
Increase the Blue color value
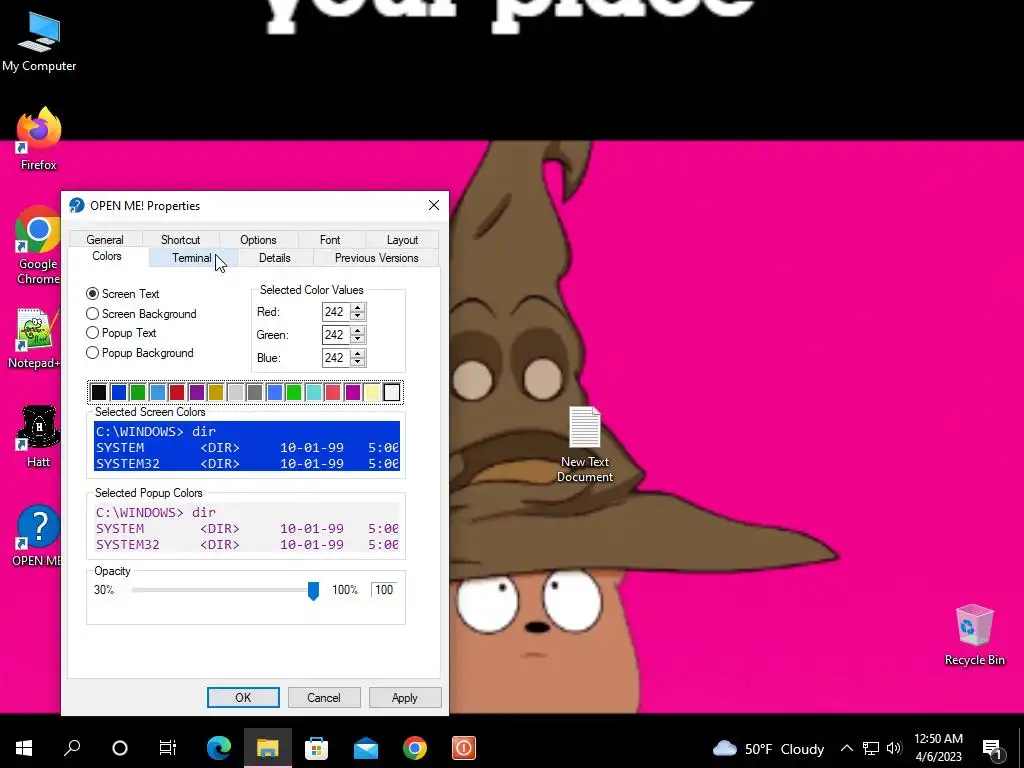pyautogui.click(x=357, y=353)
